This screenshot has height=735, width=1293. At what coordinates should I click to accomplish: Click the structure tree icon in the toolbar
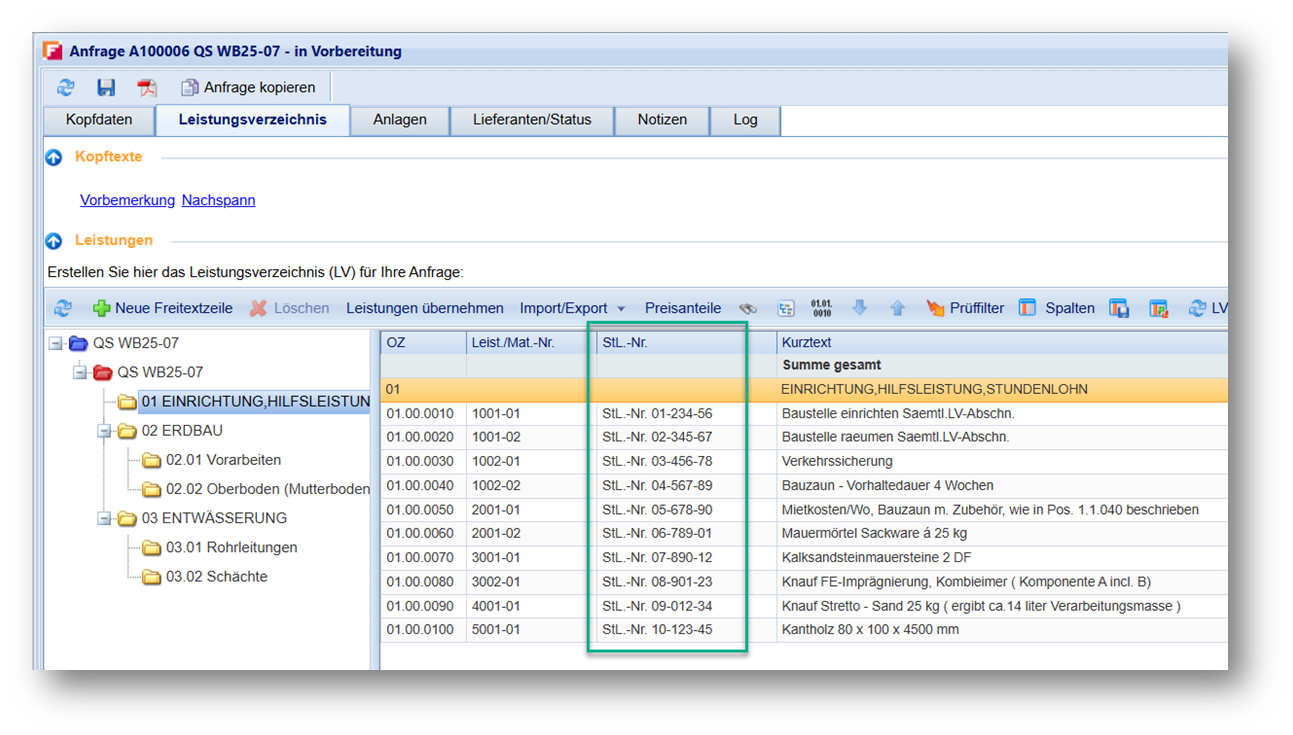786,308
